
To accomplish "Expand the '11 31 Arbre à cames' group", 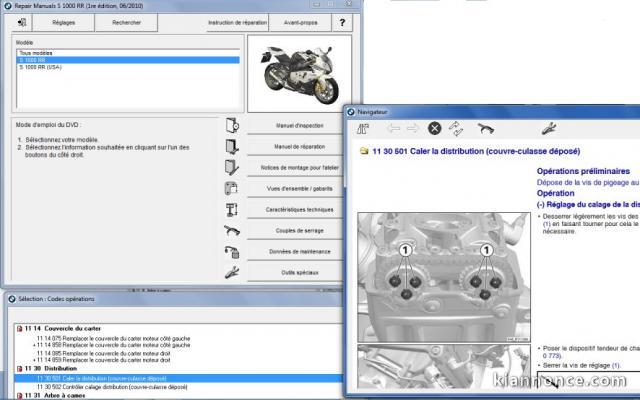I will (x=21, y=395).
